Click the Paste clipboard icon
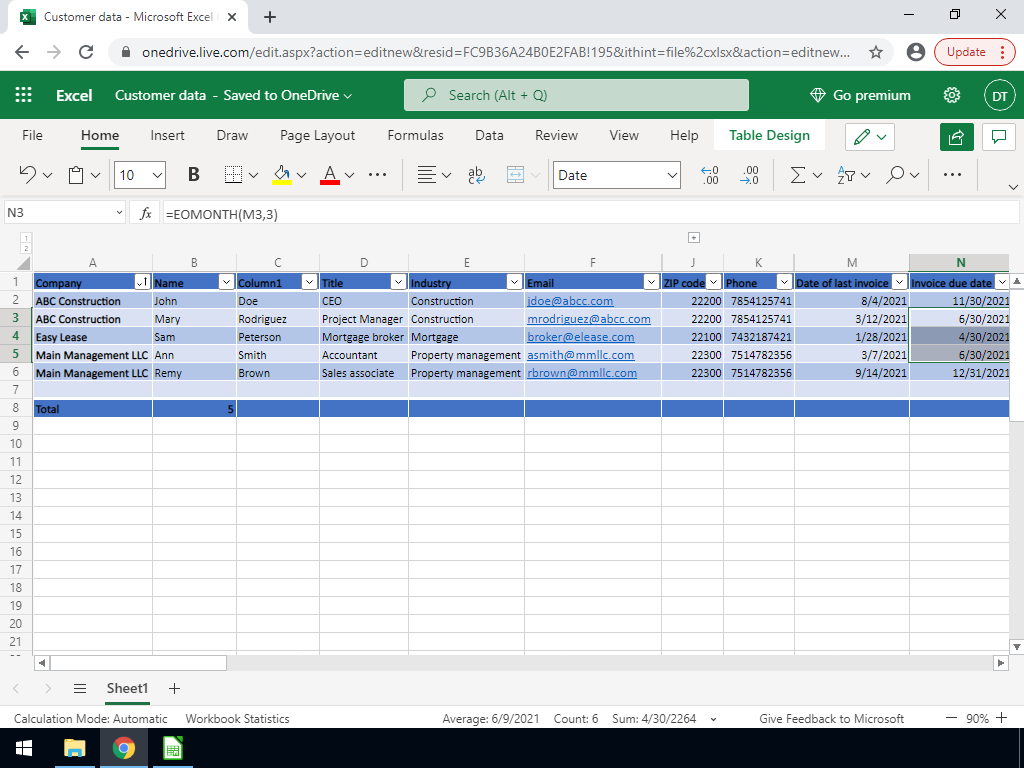This screenshot has width=1024, height=768. tap(76, 175)
